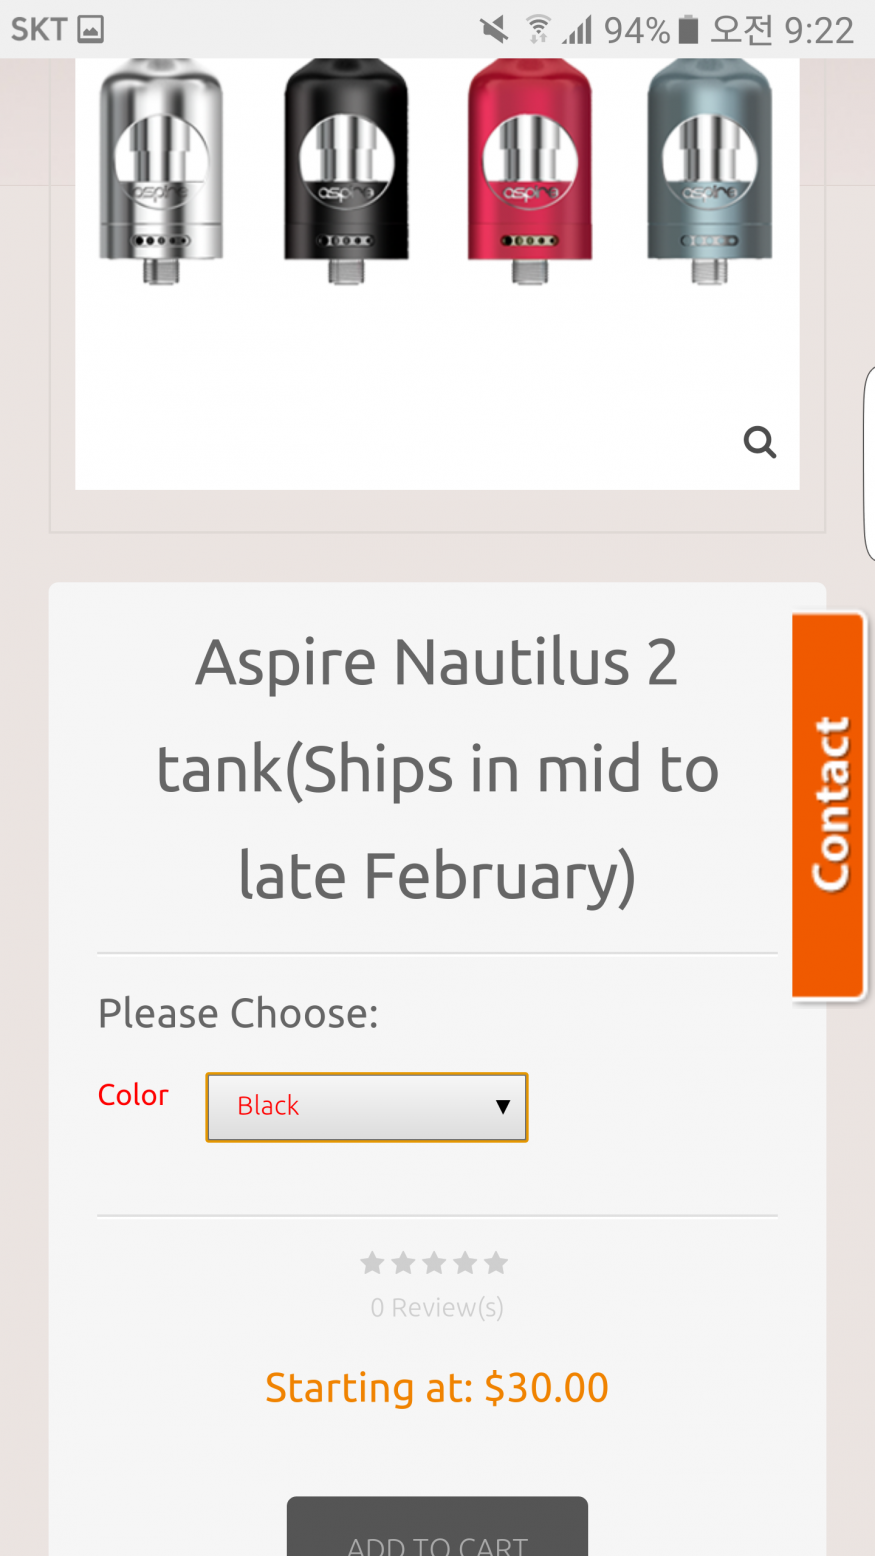Screen dimensions: 875x1556
Task: Open the orange Contact side tab
Action: pyautogui.click(x=829, y=804)
